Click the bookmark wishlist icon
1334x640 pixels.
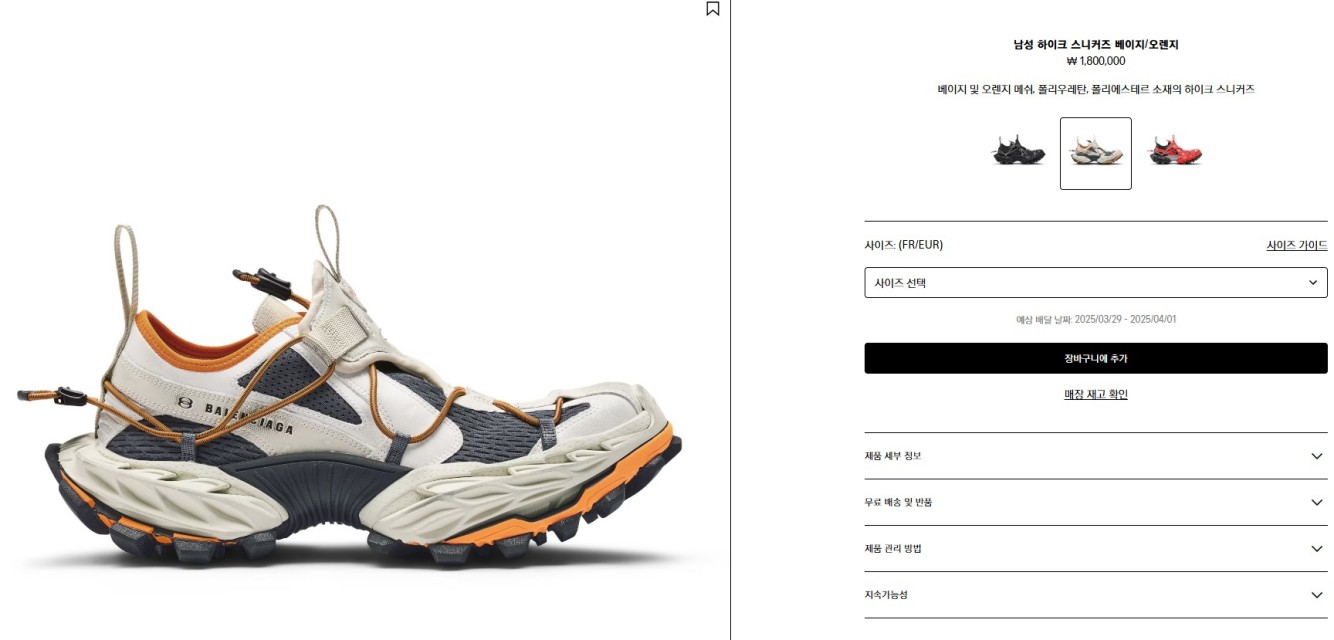point(713,9)
